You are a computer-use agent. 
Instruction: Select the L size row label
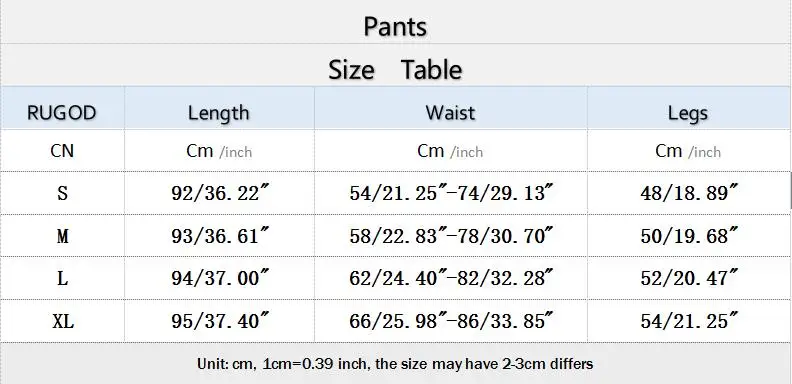point(62,278)
